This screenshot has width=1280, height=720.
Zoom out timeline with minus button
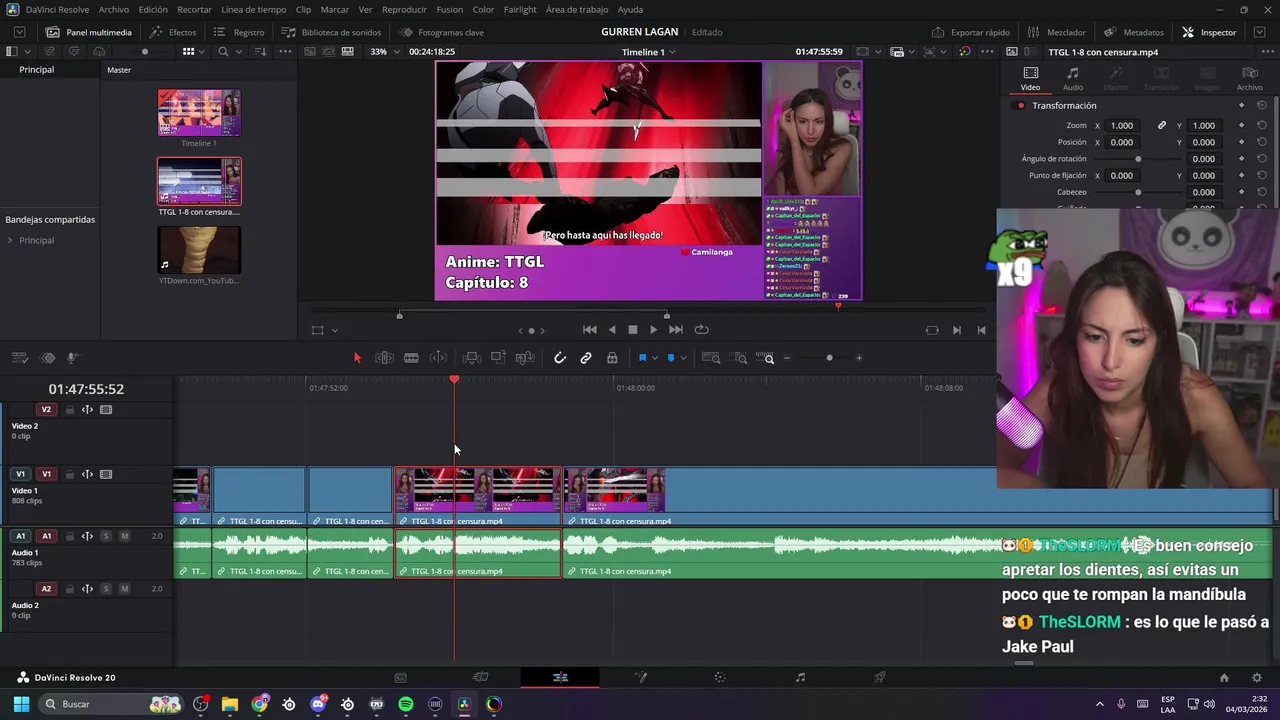[787, 358]
